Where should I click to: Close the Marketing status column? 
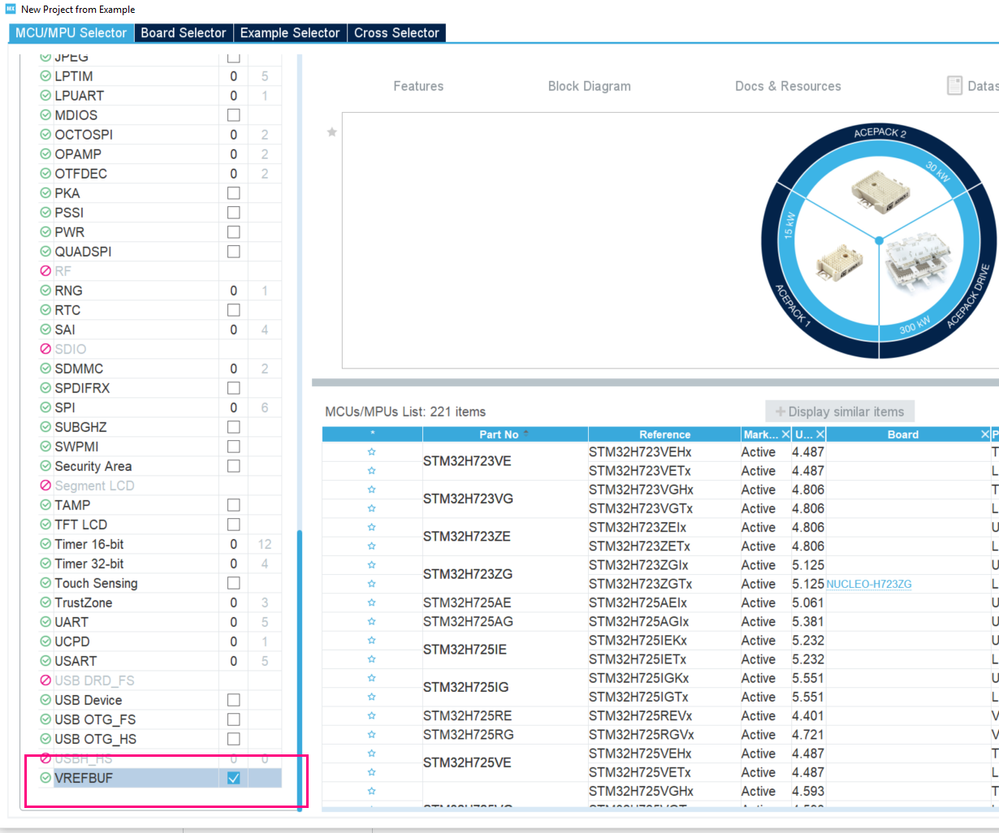[x=786, y=434]
